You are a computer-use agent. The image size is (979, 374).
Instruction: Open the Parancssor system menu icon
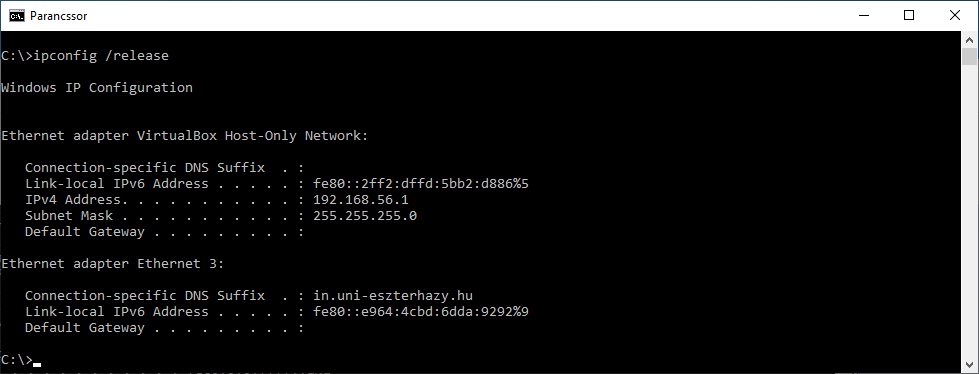17,16
